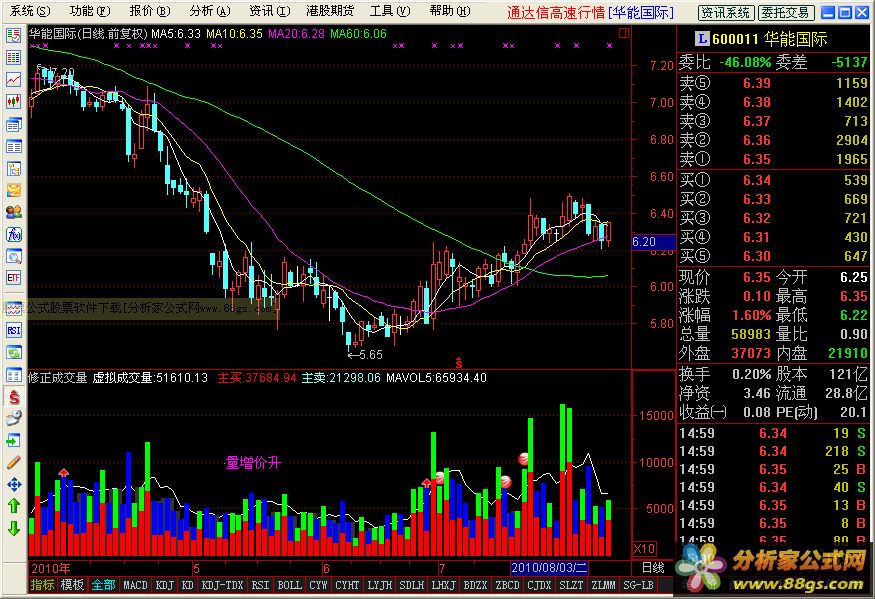Click the folder tree structure icon
875x599 pixels.
tap(13, 169)
